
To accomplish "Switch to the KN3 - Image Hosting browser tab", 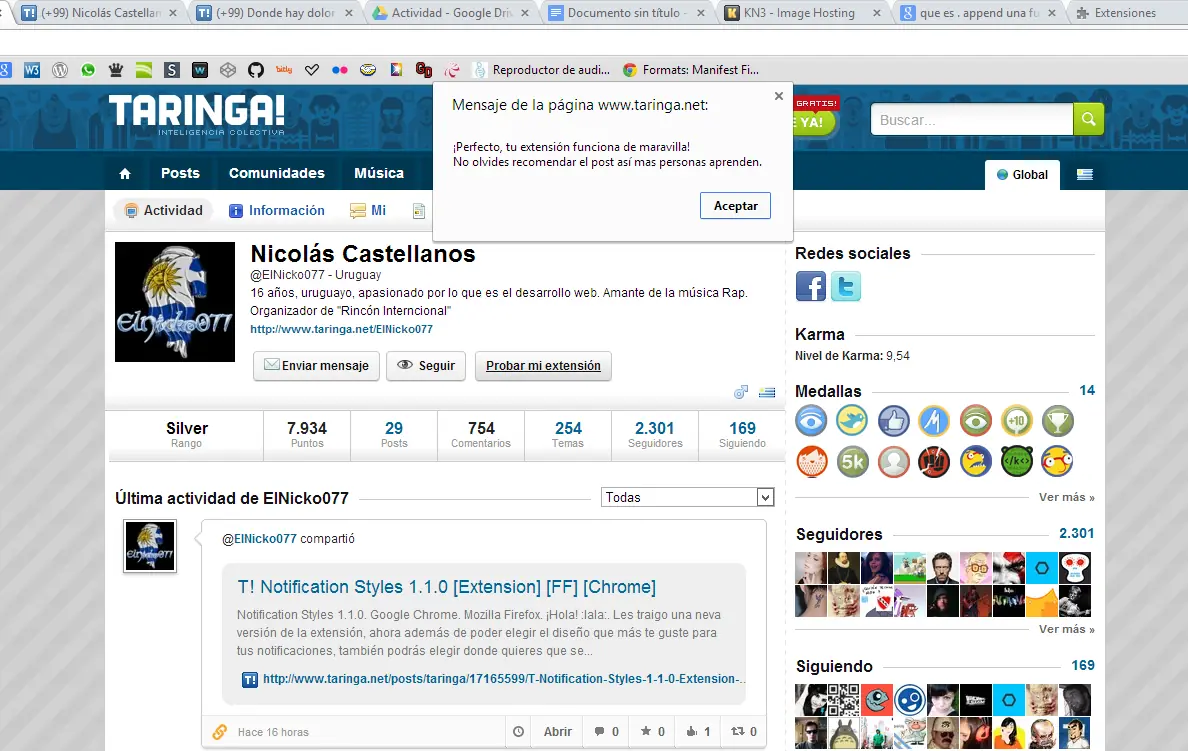I will [x=803, y=13].
